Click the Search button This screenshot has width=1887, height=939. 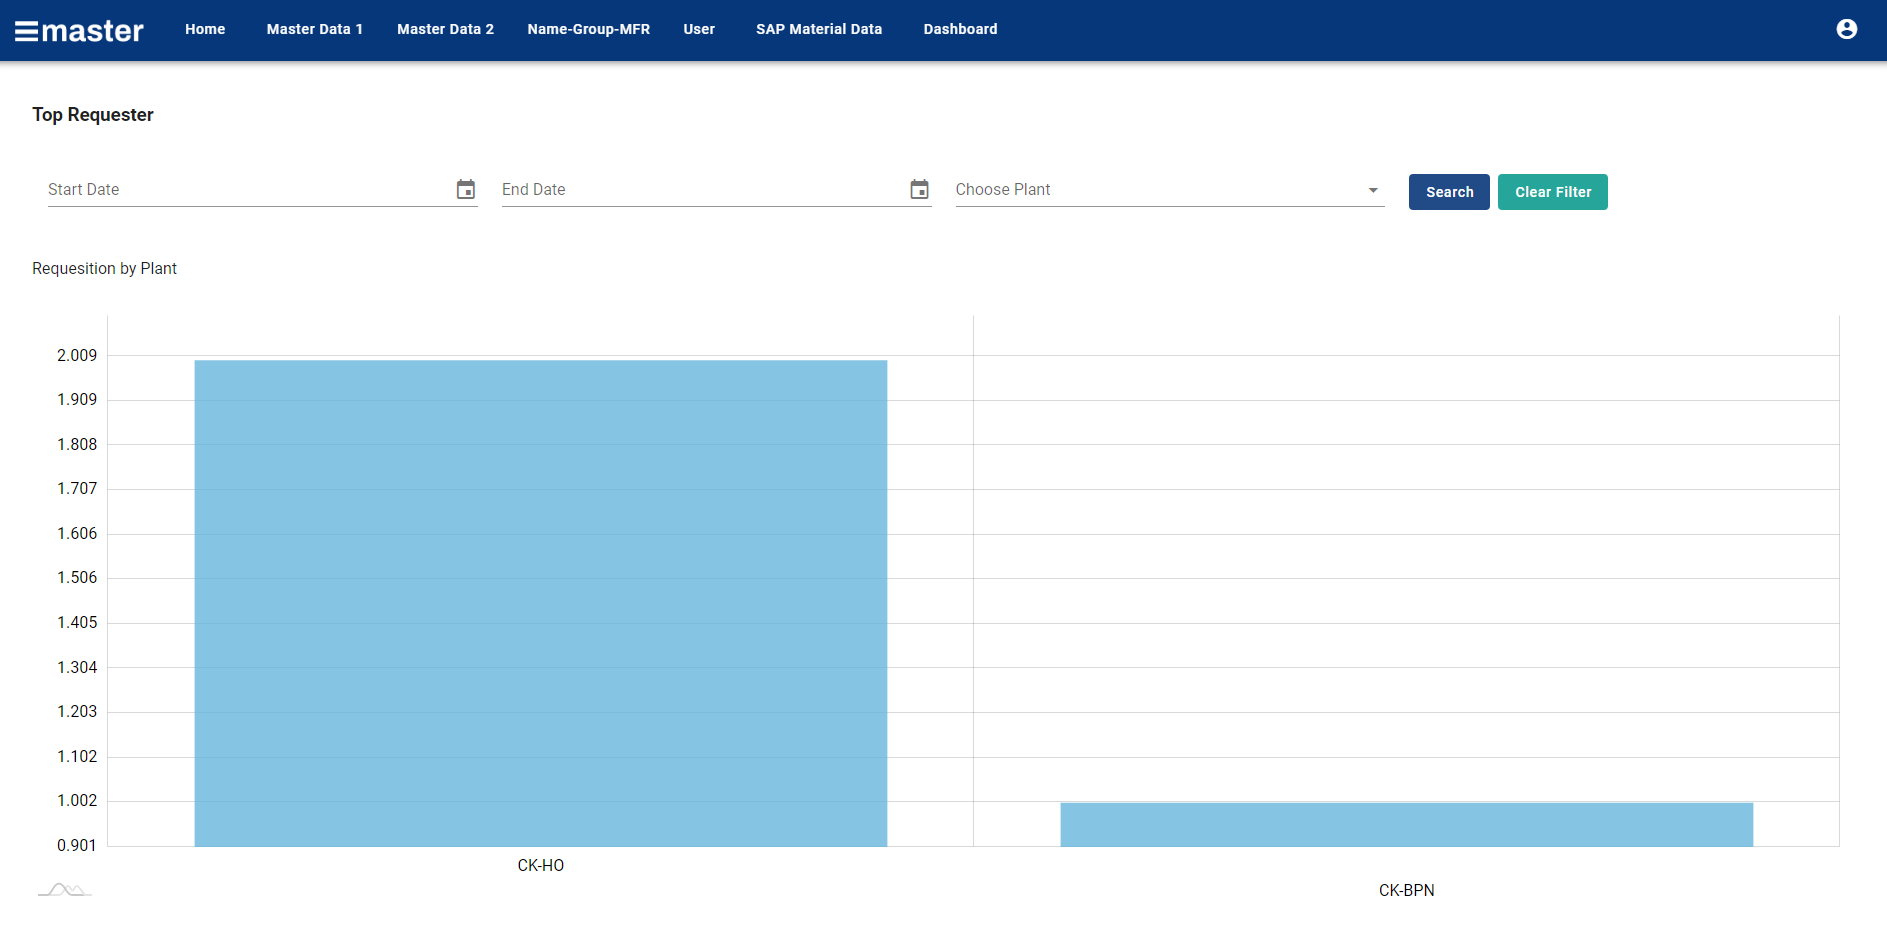[1448, 192]
